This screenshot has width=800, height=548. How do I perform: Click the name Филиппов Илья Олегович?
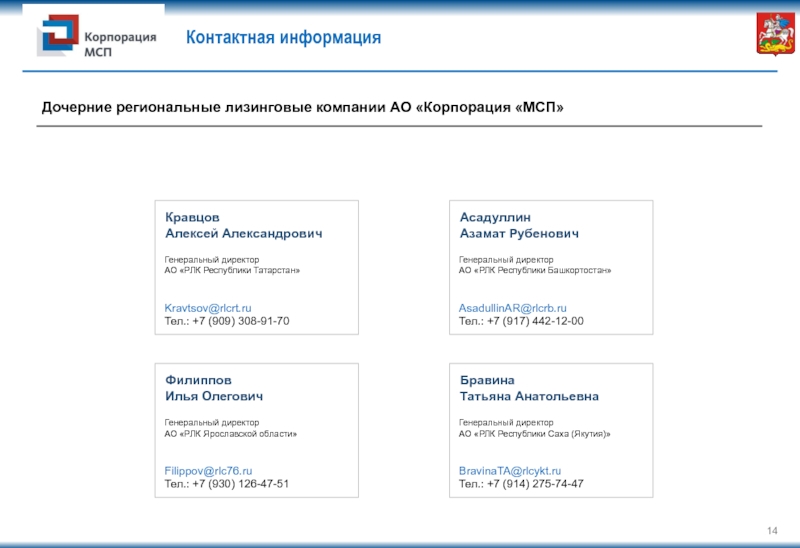214,388
